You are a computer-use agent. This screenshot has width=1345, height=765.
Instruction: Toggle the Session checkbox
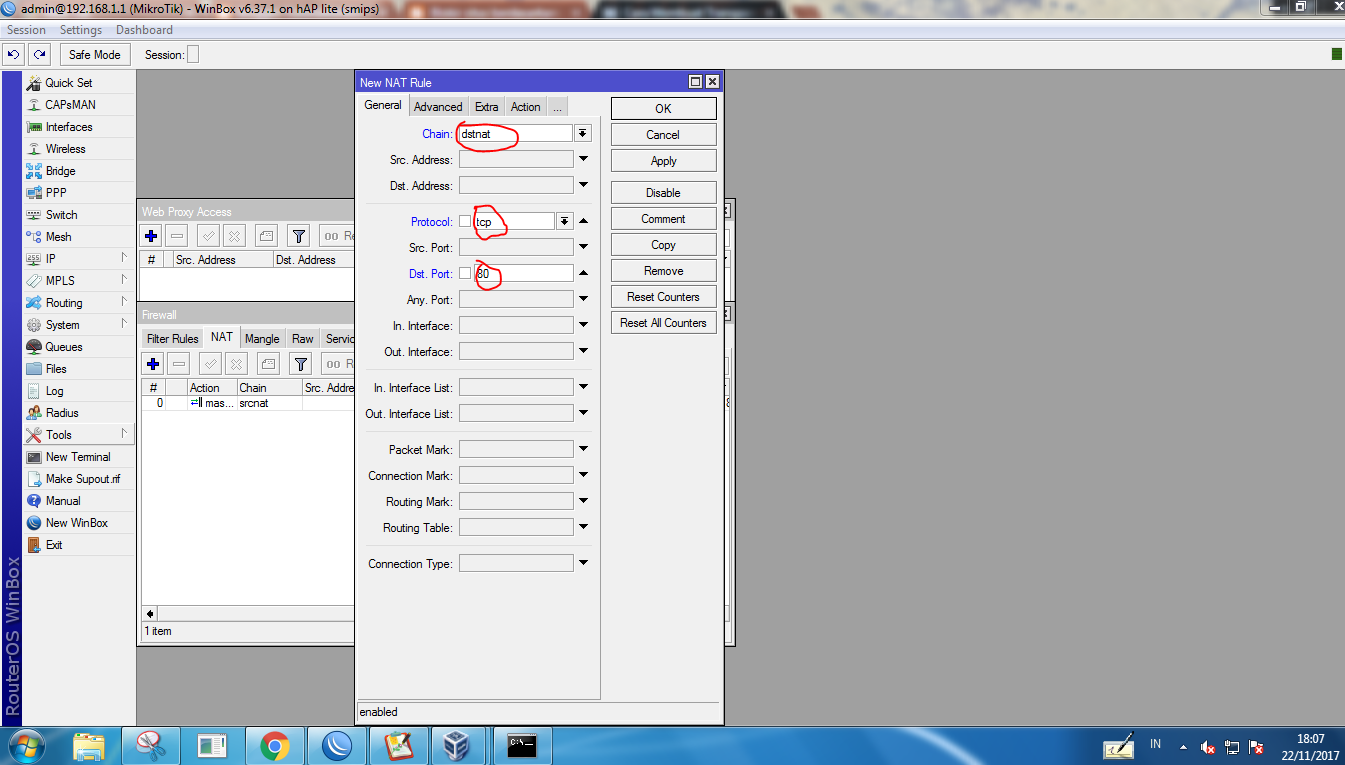[x=193, y=54]
